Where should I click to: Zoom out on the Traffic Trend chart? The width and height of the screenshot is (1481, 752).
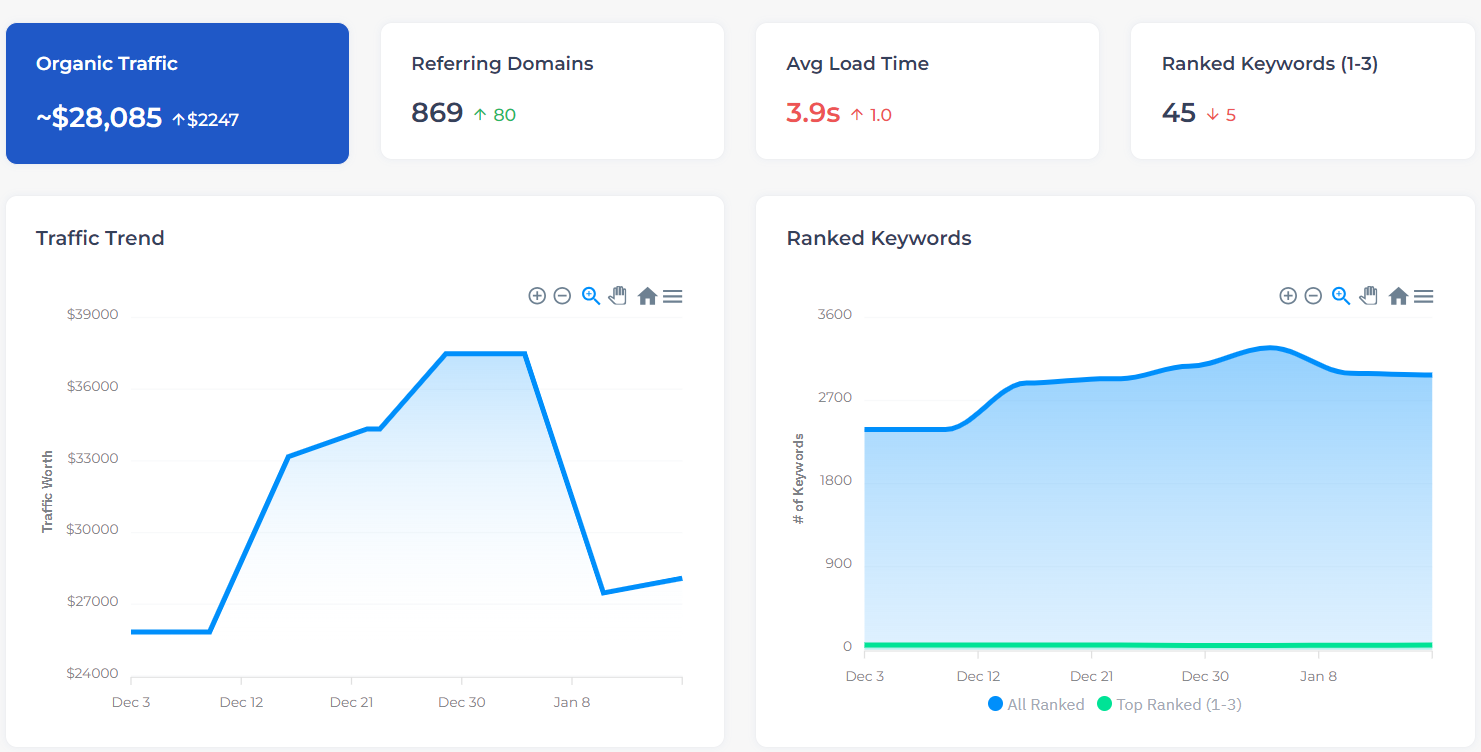[x=562, y=296]
